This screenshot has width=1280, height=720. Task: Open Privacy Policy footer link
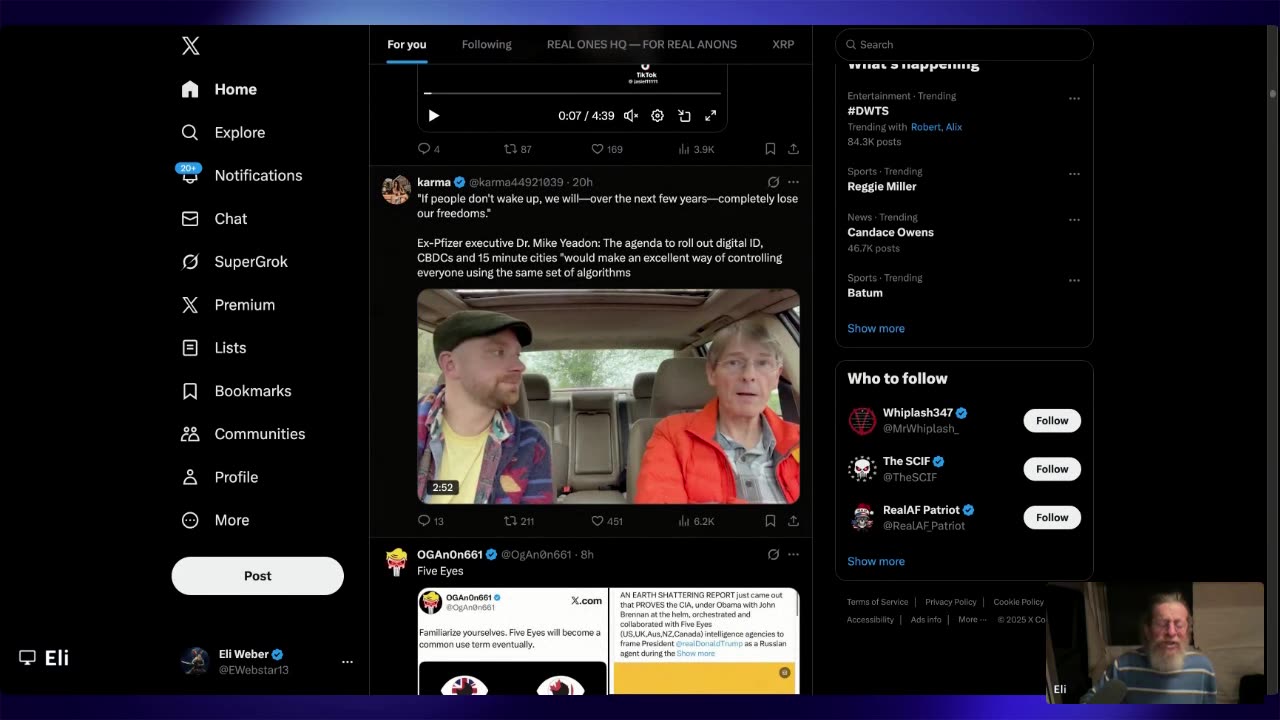coord(950,602)
